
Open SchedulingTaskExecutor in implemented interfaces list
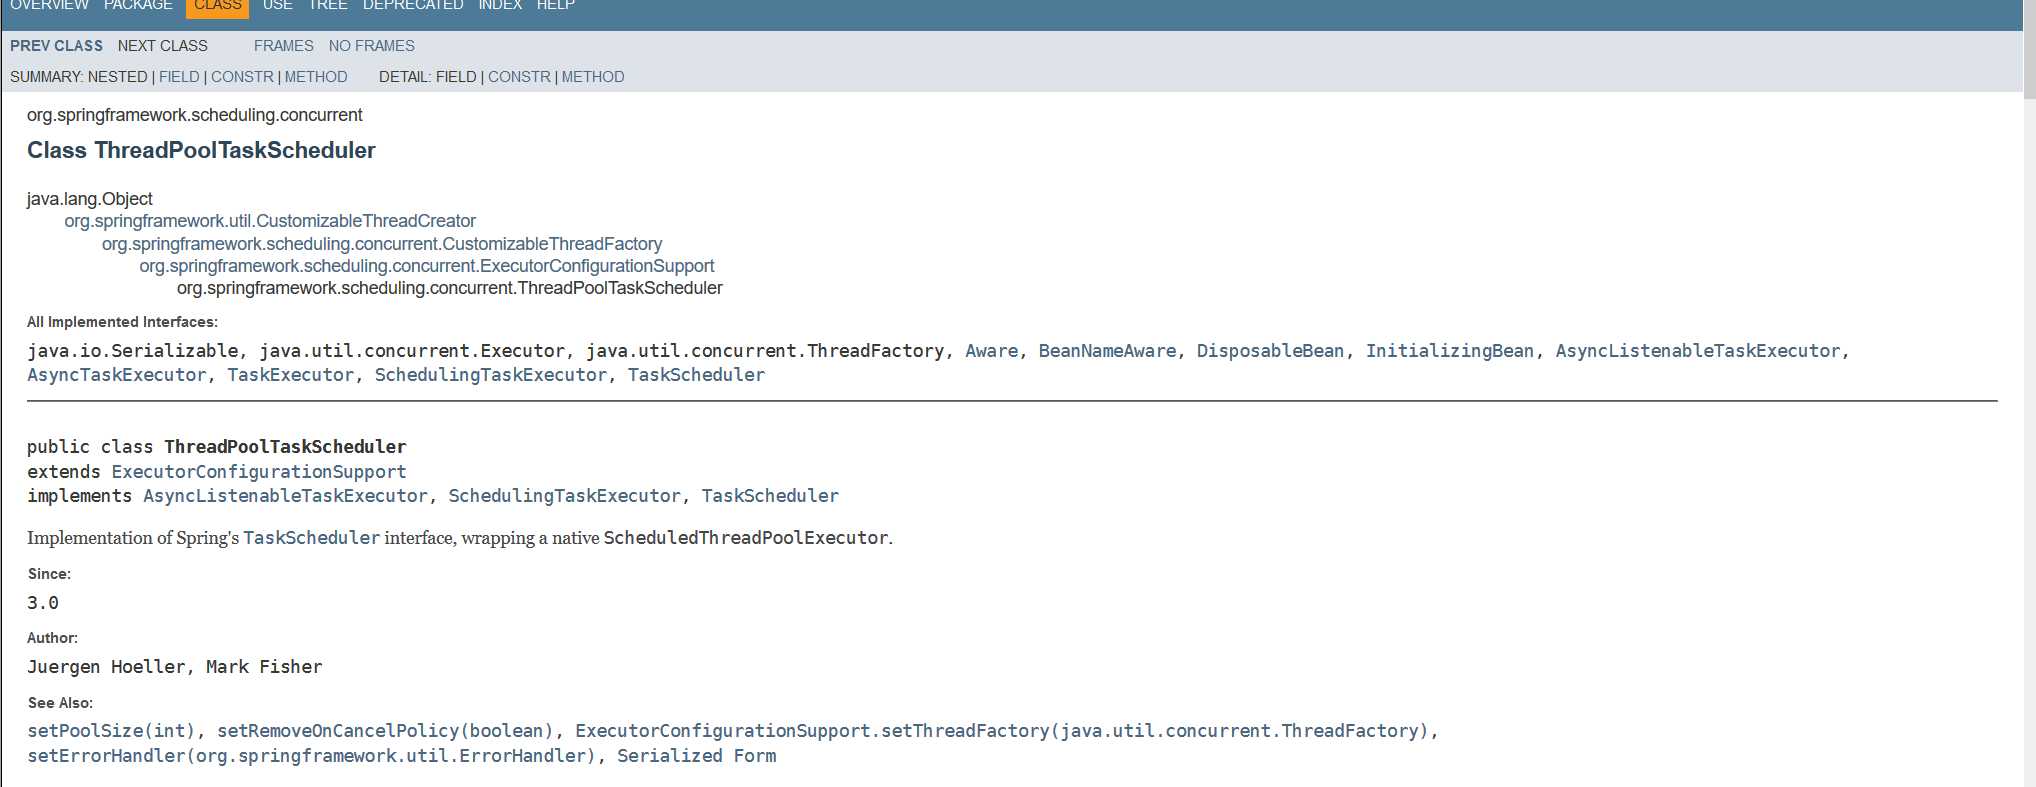click(490, 375)
